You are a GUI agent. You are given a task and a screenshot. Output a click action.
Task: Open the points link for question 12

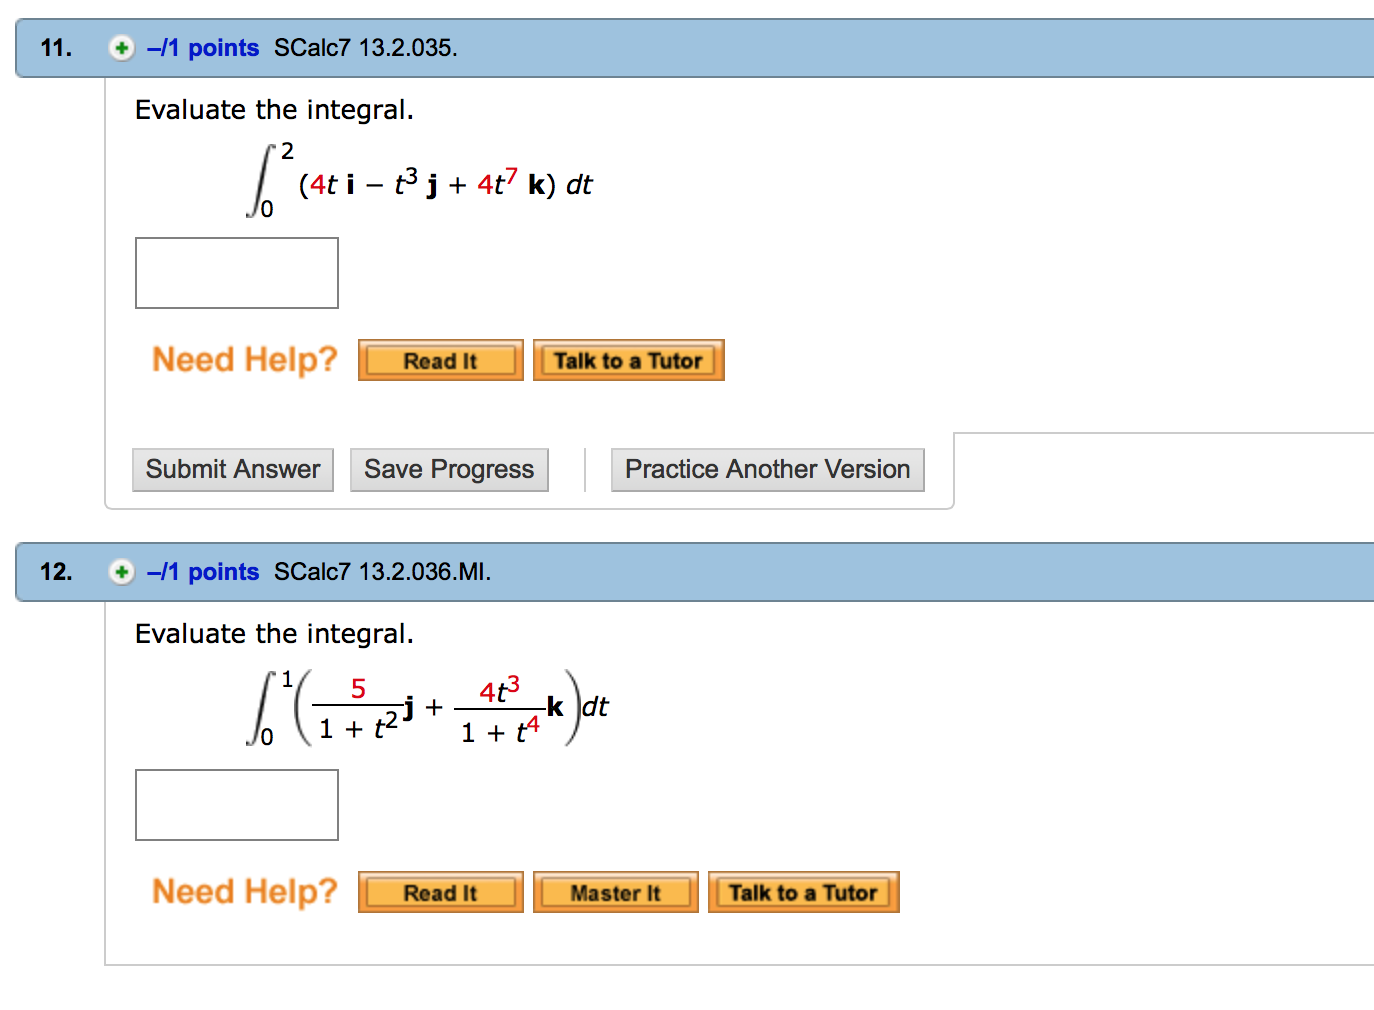coord(203,572)
